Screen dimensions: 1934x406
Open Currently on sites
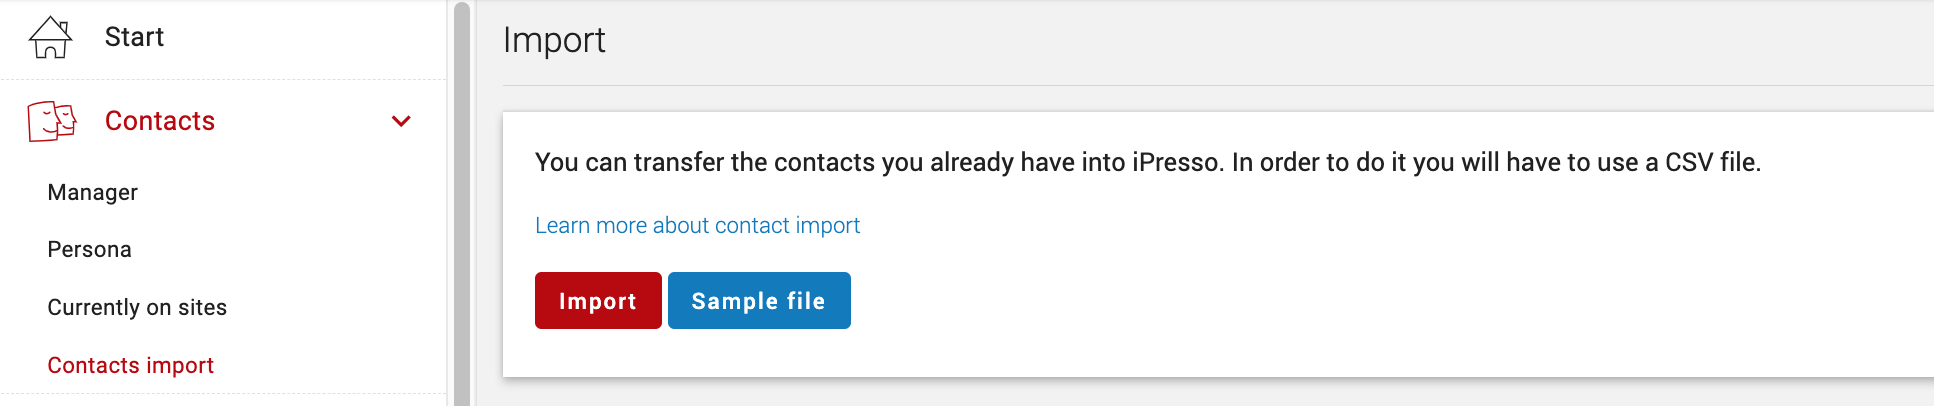[x=137, y=307]
